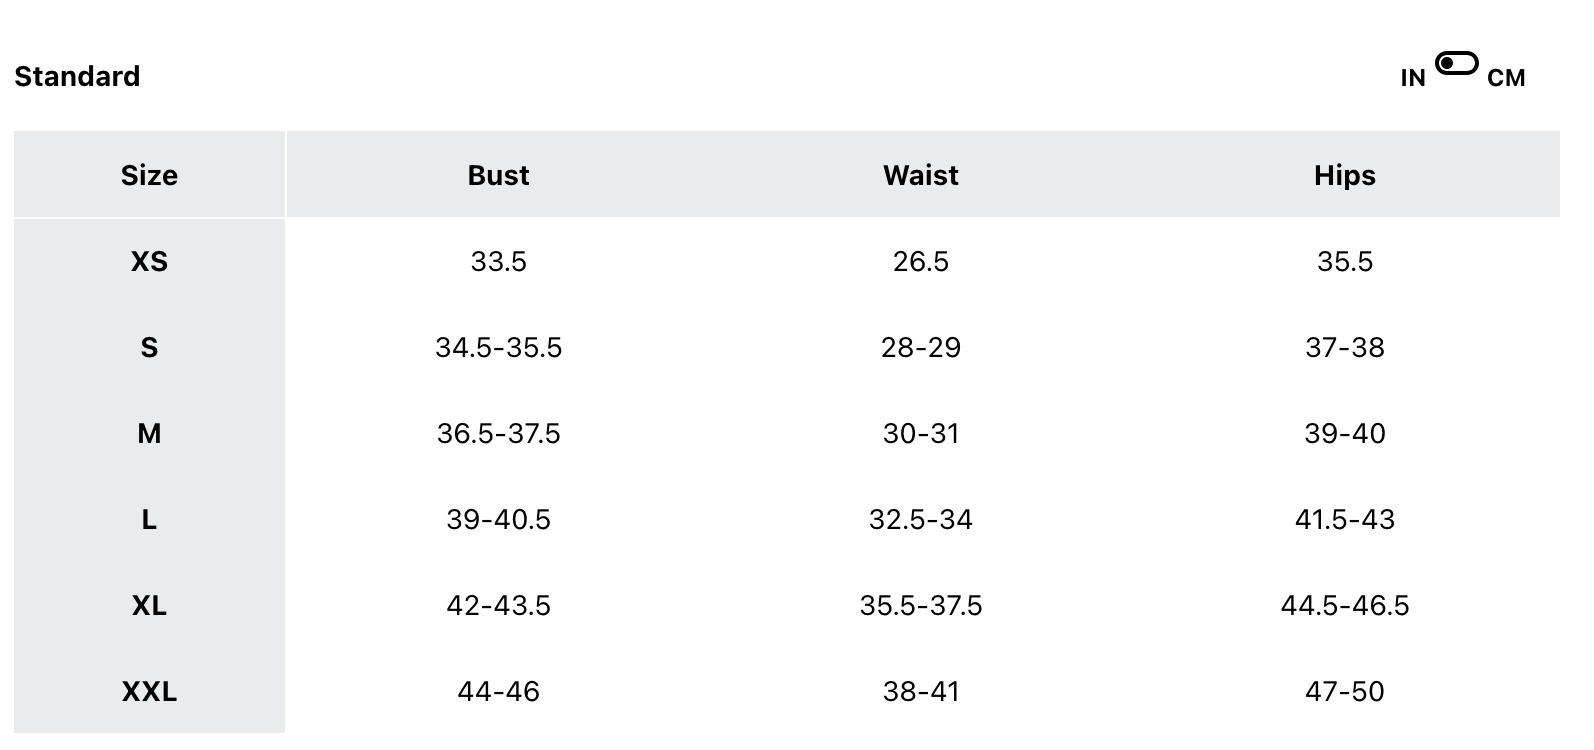Click the Waist column header
1594x750 pixels.
[920, 175]
